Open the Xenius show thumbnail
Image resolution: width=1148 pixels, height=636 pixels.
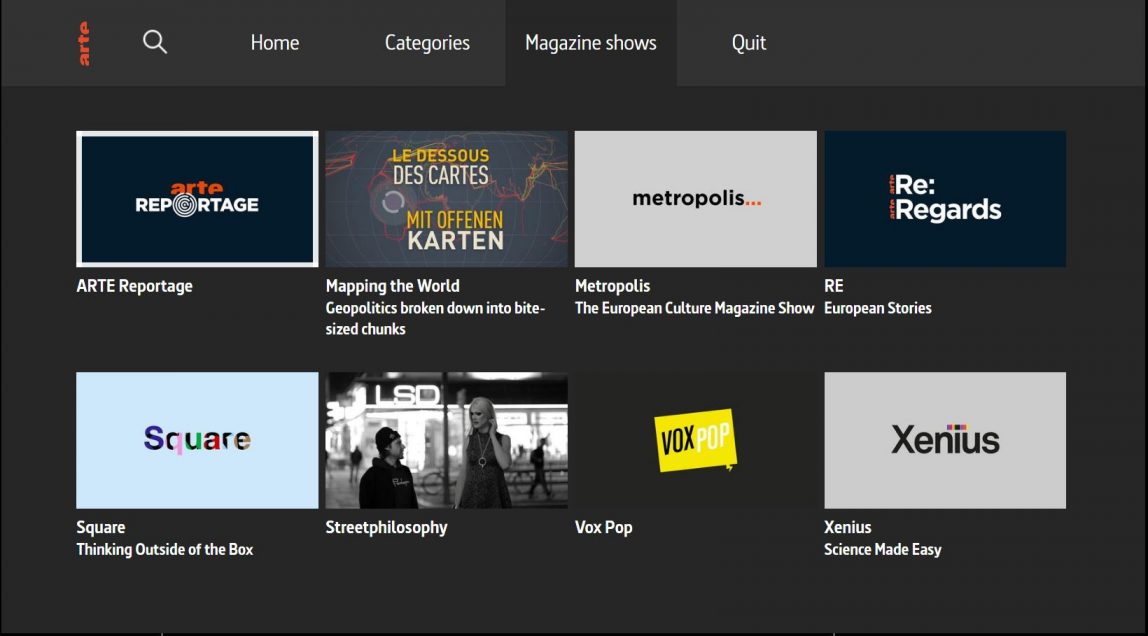[x=945, y=440]
